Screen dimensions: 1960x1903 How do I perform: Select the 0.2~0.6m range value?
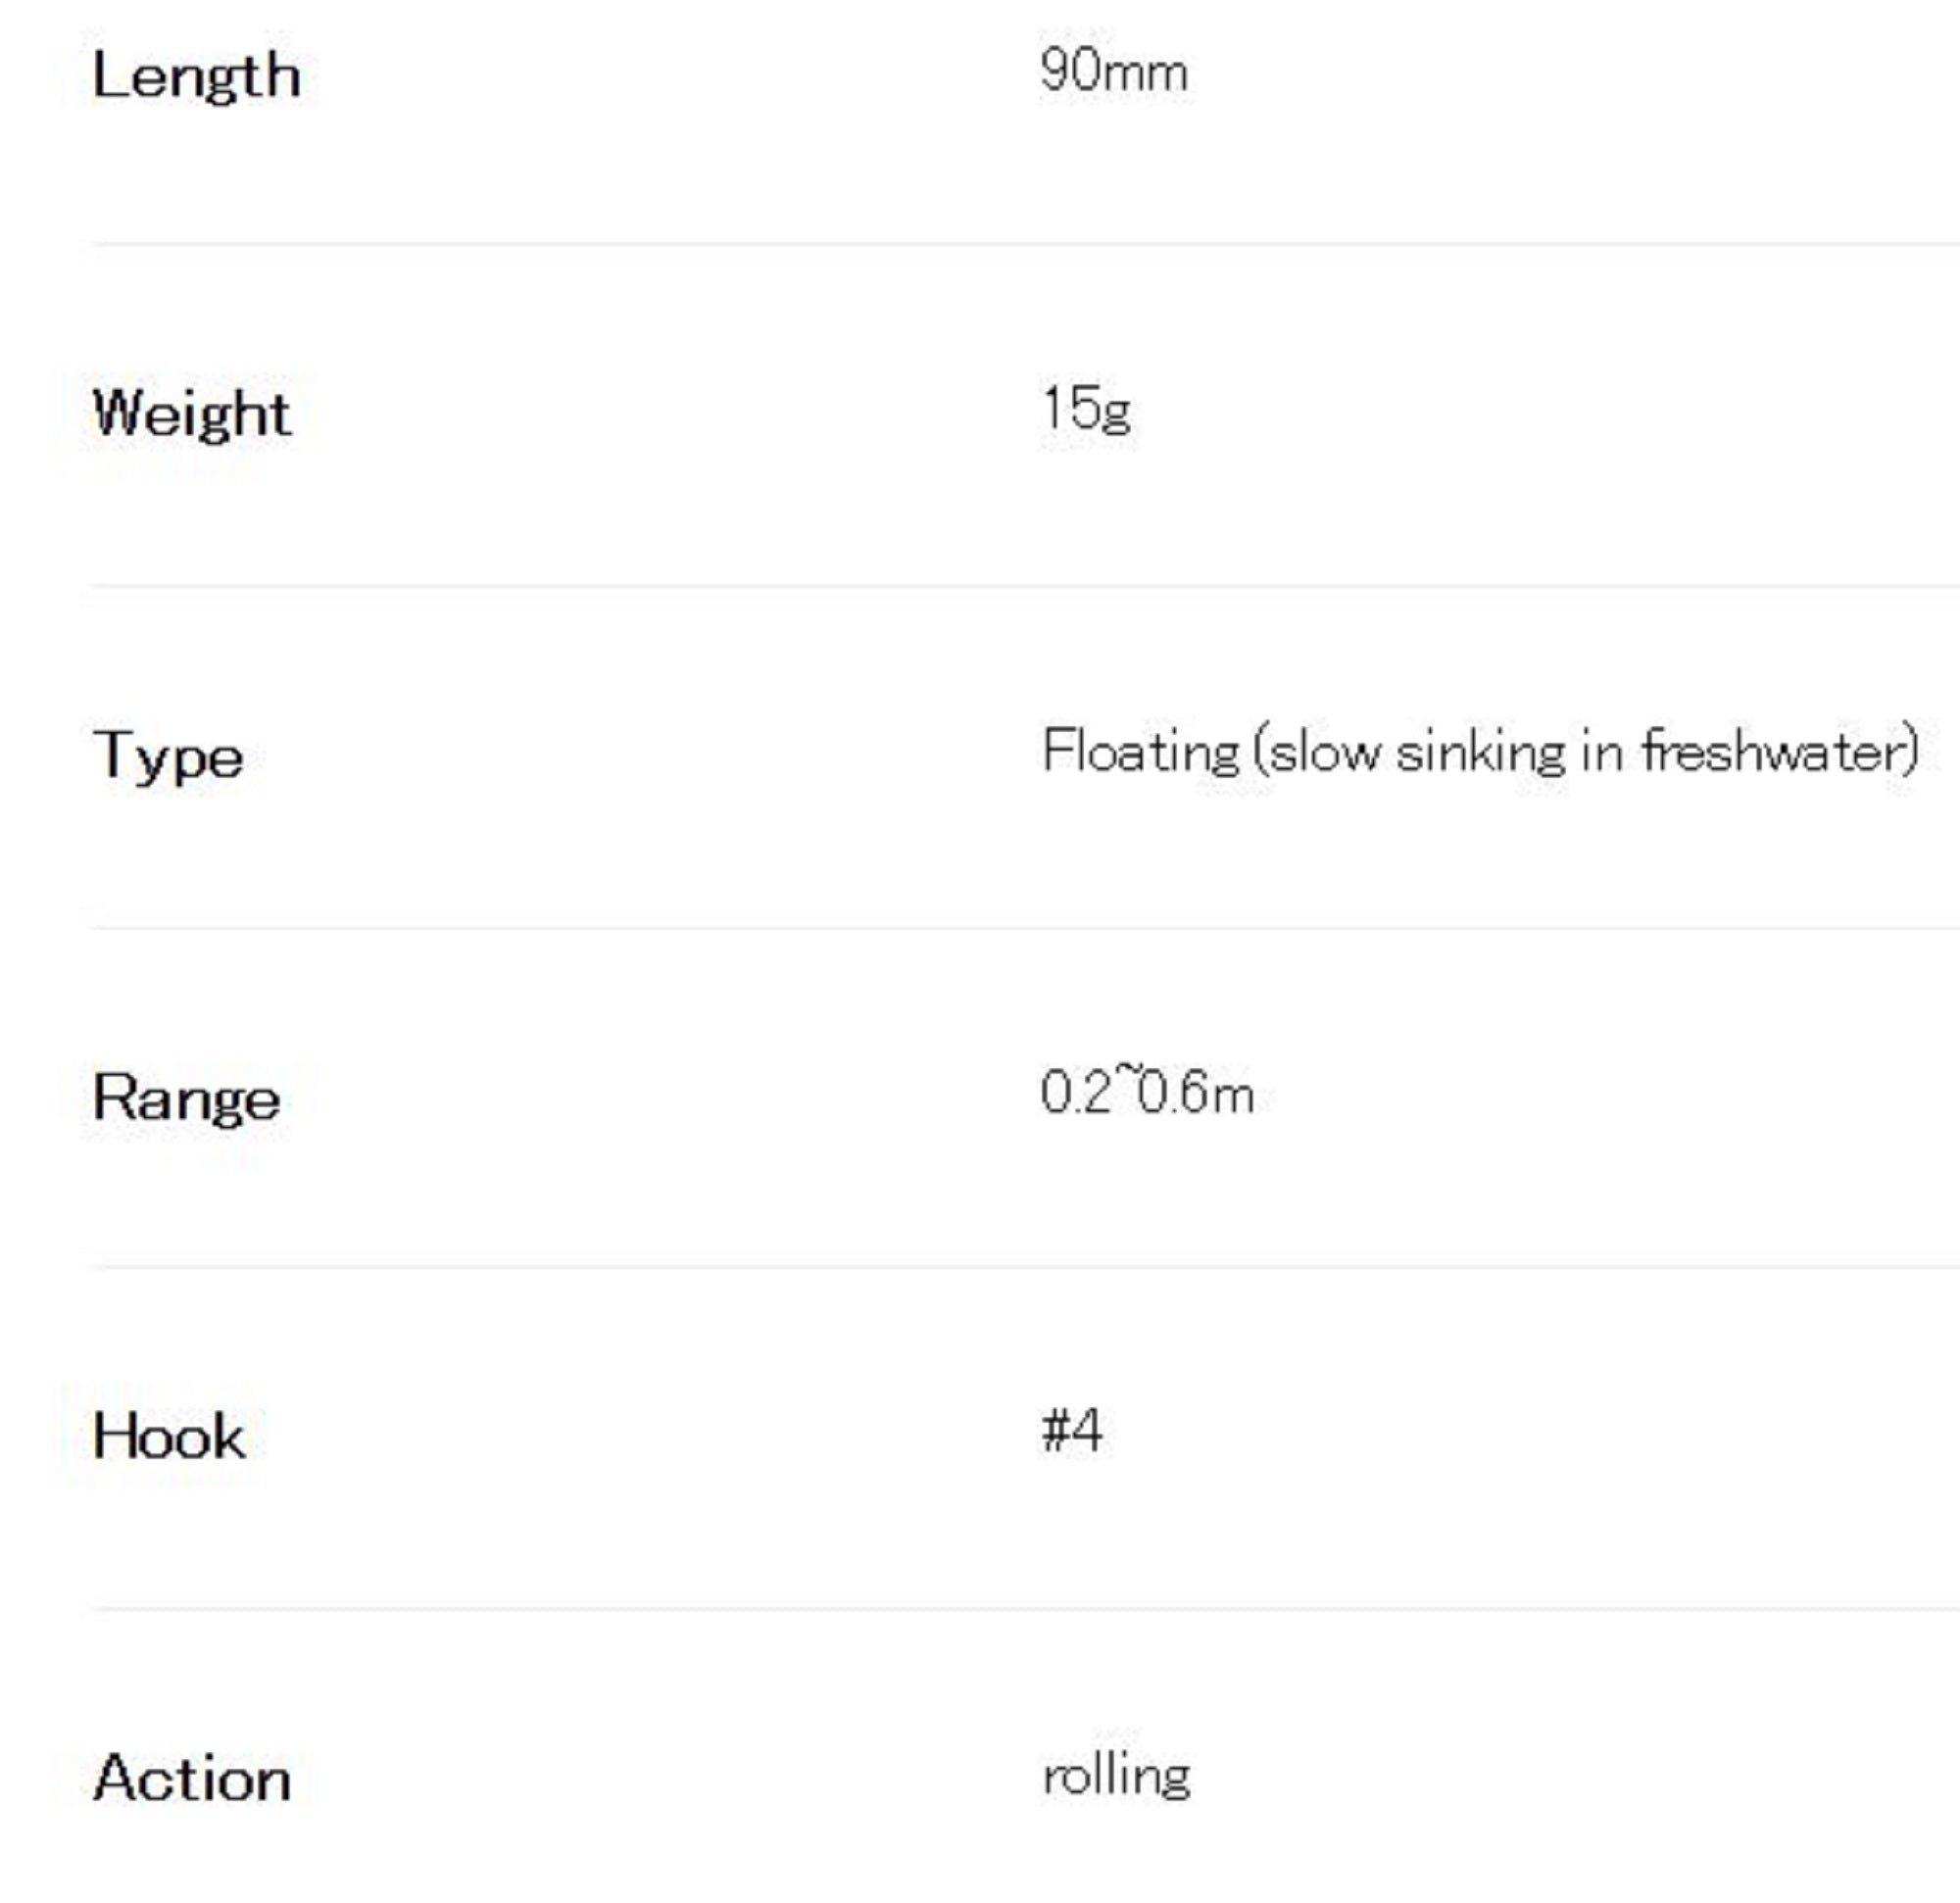click(x=1146, y=1092)
